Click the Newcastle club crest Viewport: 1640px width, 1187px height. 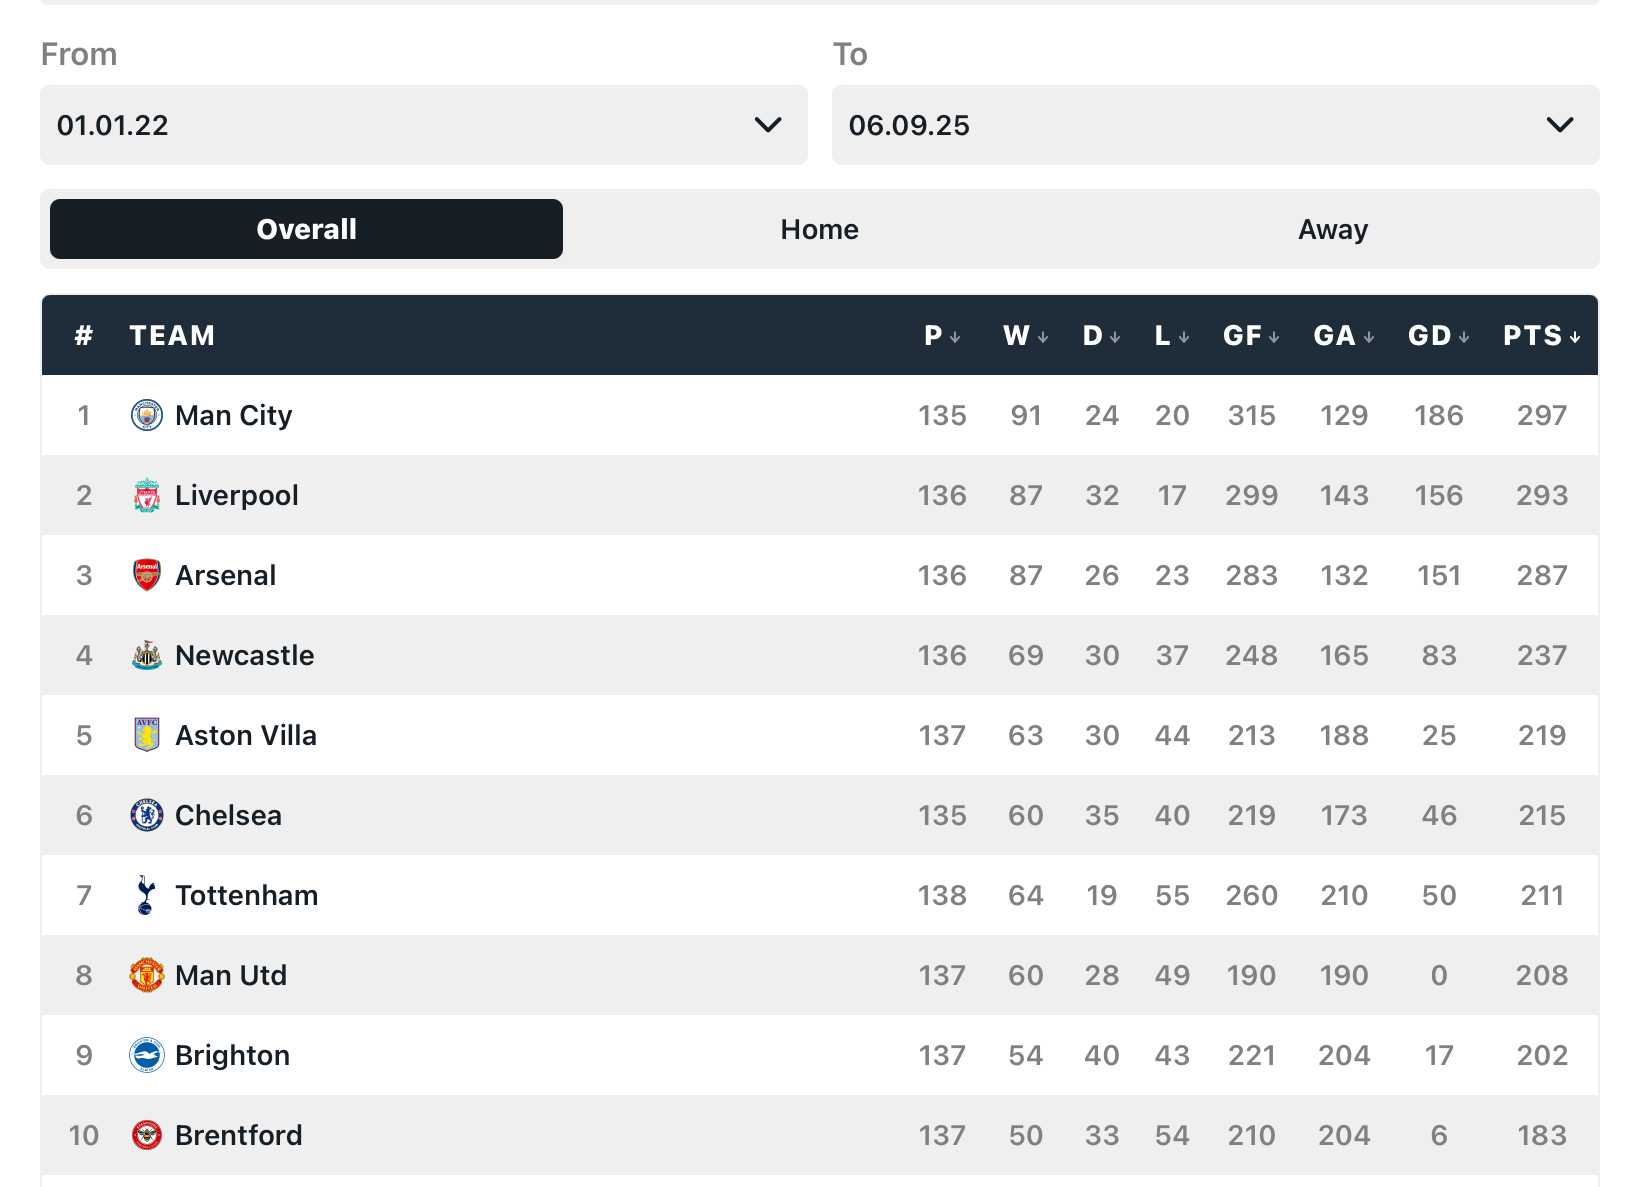147,655
